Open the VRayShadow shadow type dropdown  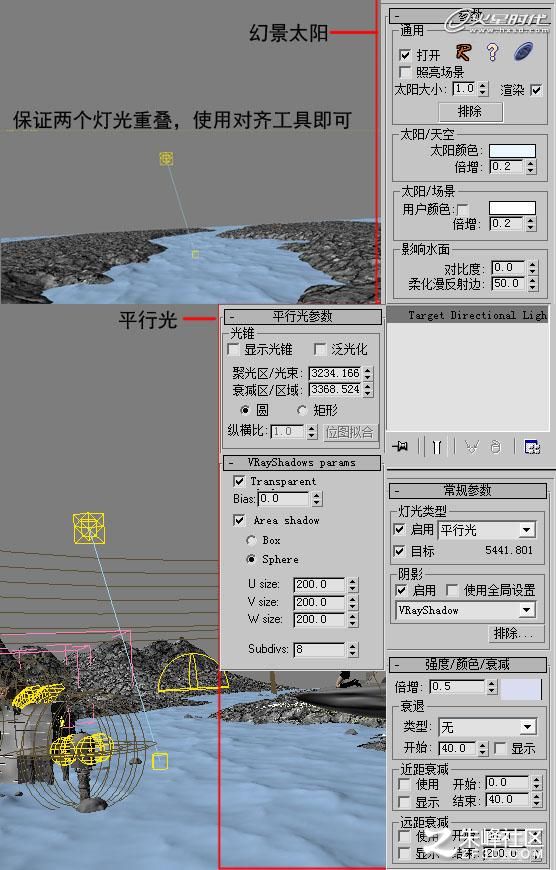tap(466, 610)
